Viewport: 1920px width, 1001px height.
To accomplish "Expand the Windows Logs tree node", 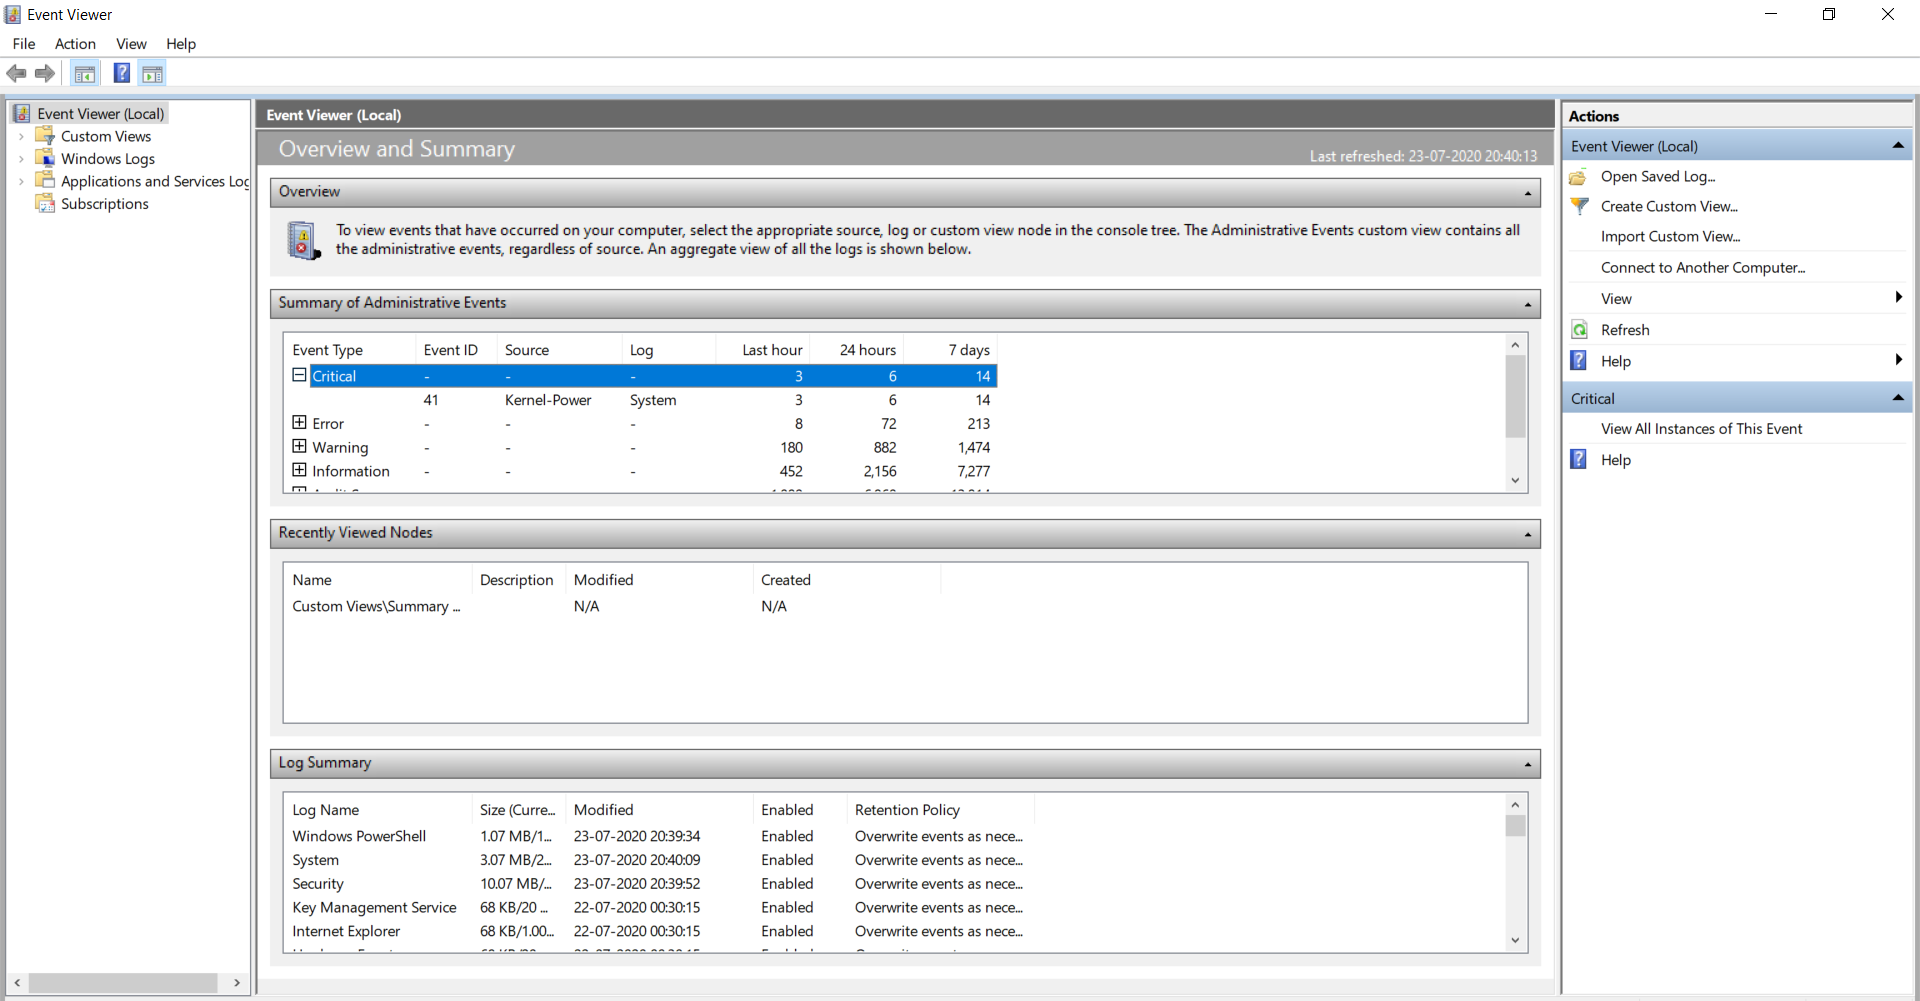I will 21,159.
